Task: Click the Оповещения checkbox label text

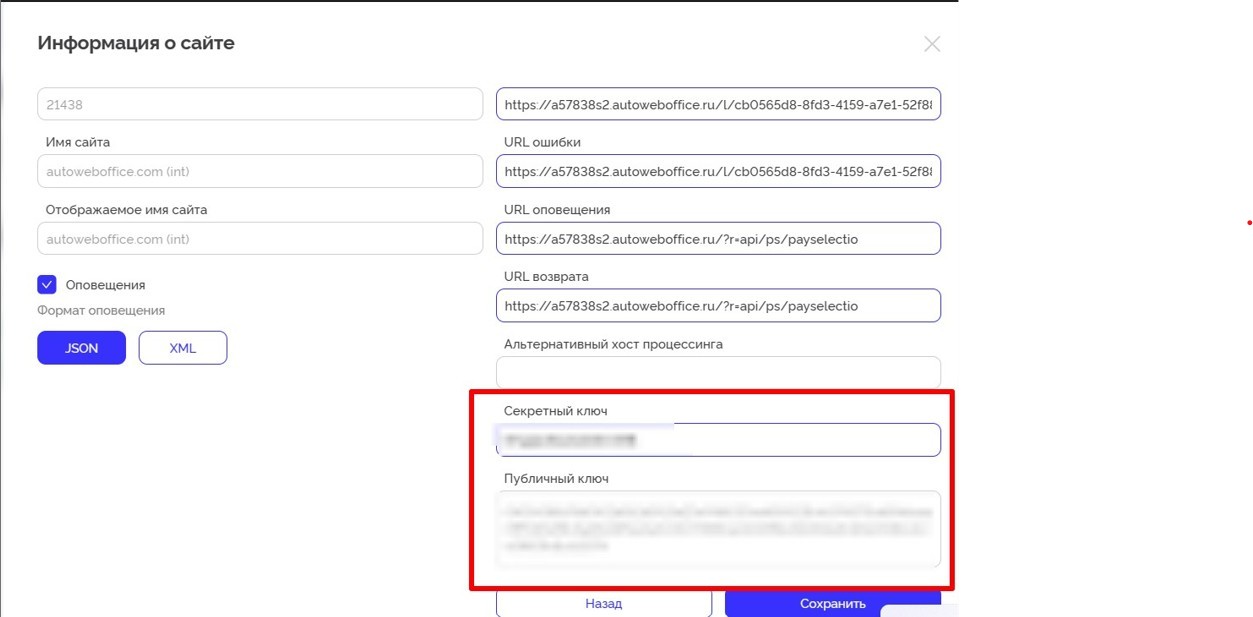Action: (105, 285)
